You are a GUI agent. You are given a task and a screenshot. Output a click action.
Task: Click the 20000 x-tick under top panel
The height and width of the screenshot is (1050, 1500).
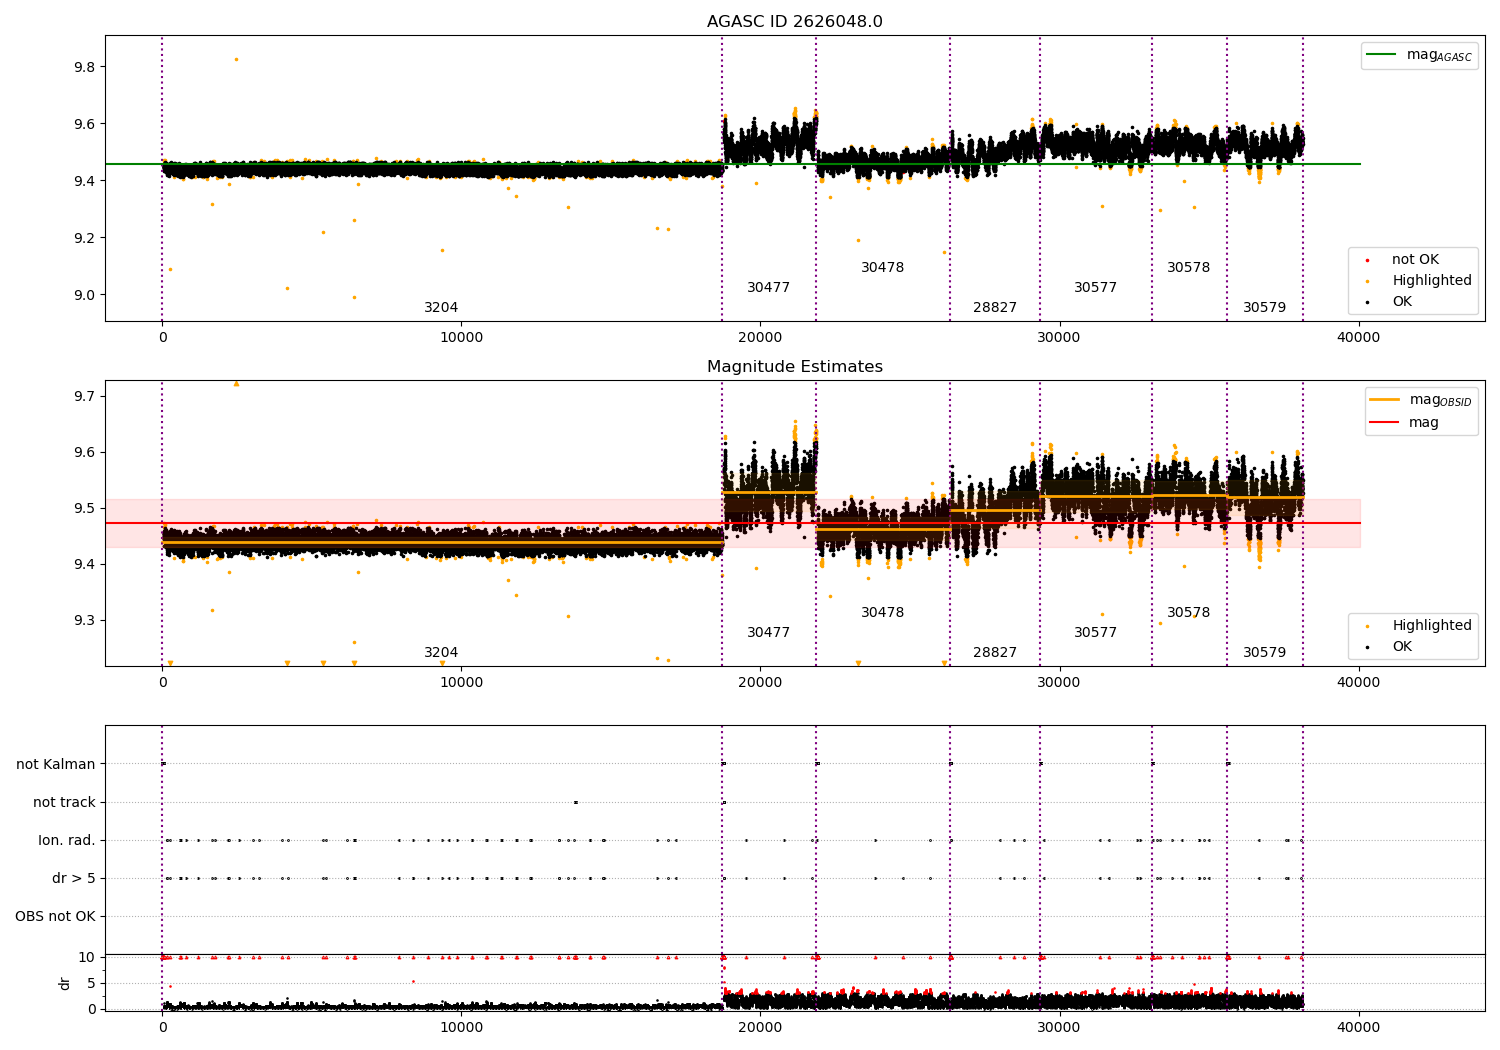click(760, 337)
